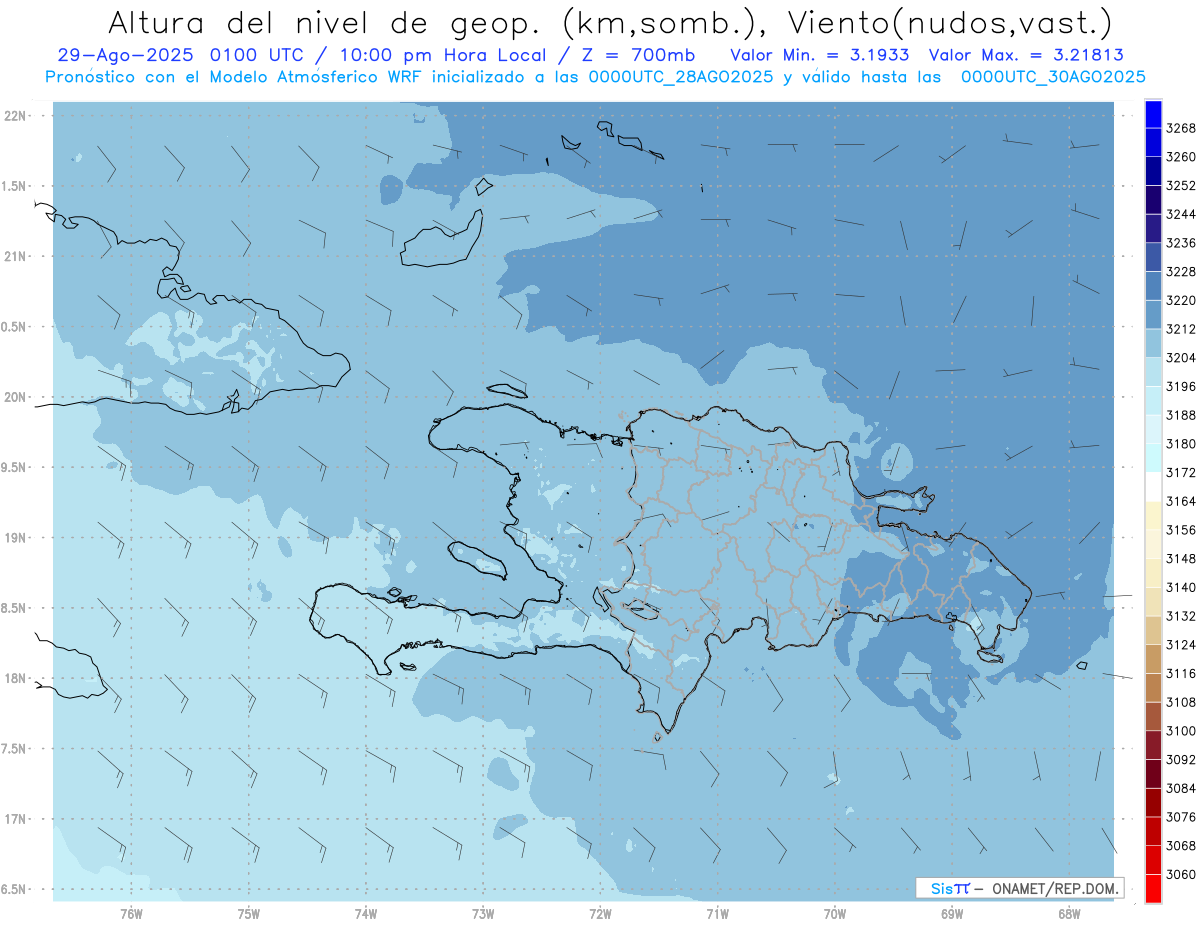Select the 'Valor Max. = 3.21813' text
This screenshot has height=927, width=1200.
click(x=1028, y=55)
